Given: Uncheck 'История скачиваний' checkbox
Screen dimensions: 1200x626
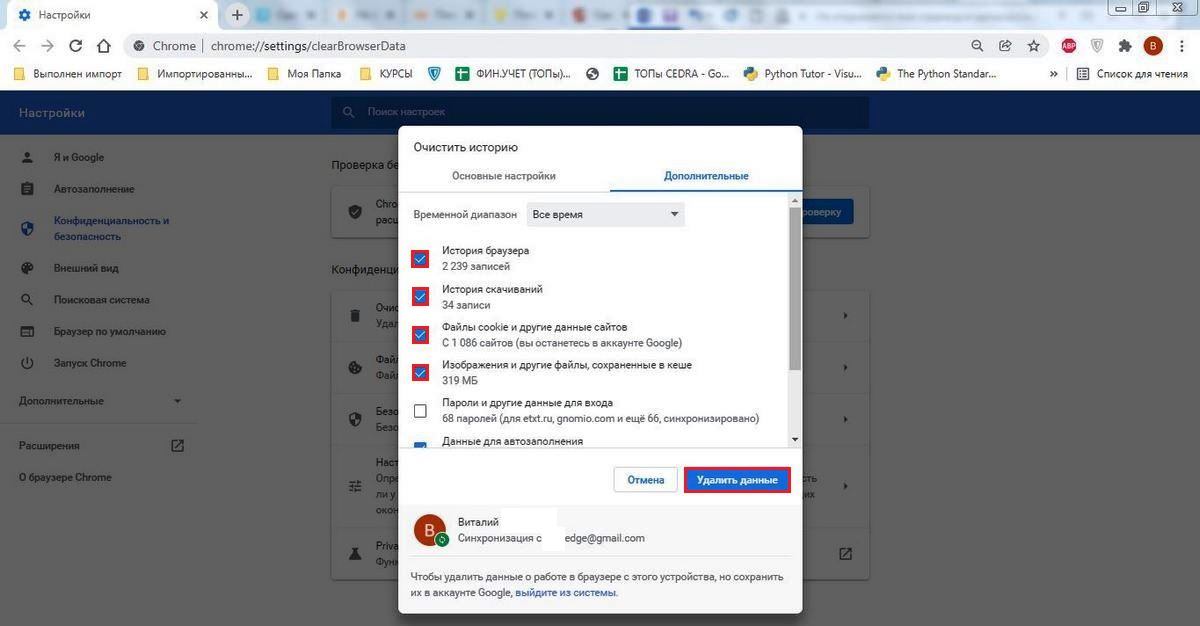Looking at the screenshot, I should (x=420, y=297).
